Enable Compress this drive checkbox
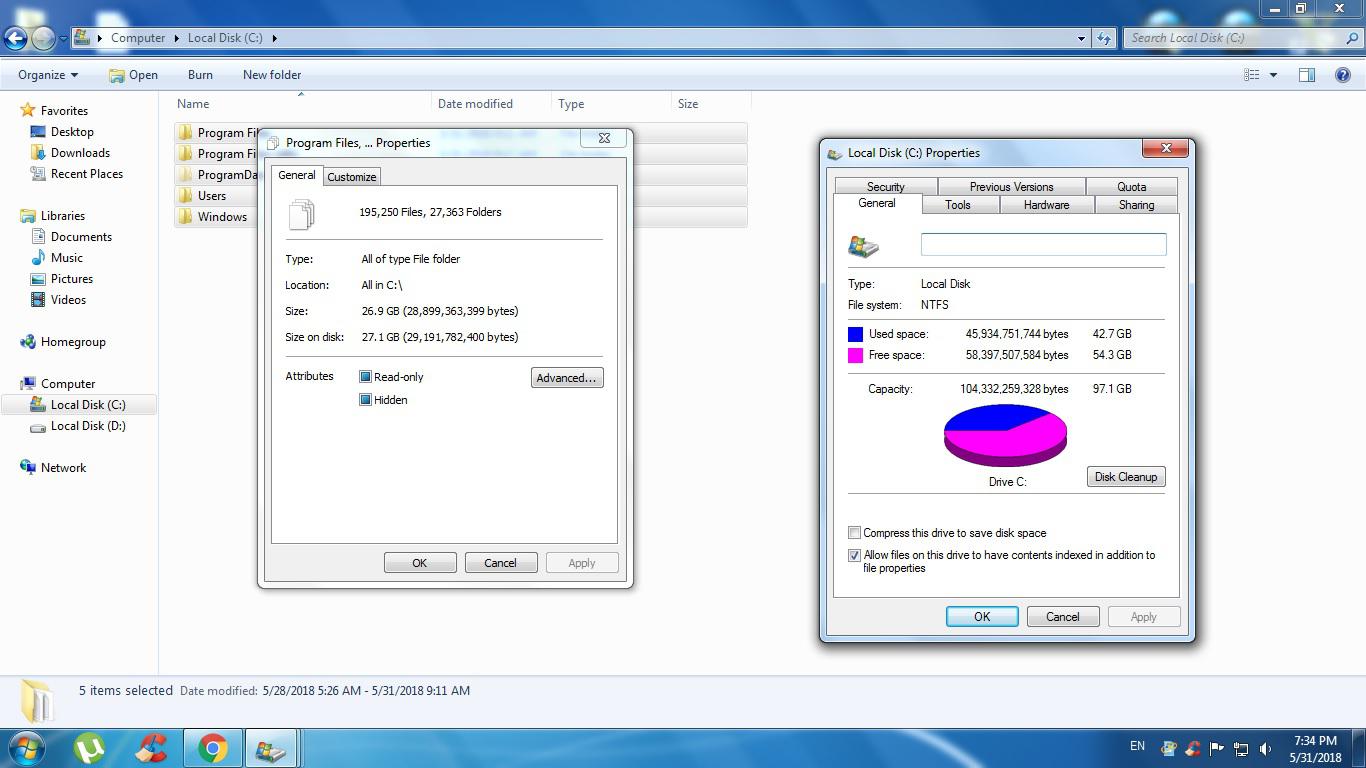The width and height of the screenshot is (1366, 768). (854, 533)
